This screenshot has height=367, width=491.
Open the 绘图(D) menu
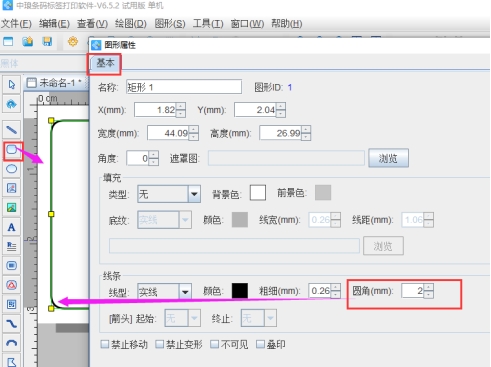tap(131, 24)
